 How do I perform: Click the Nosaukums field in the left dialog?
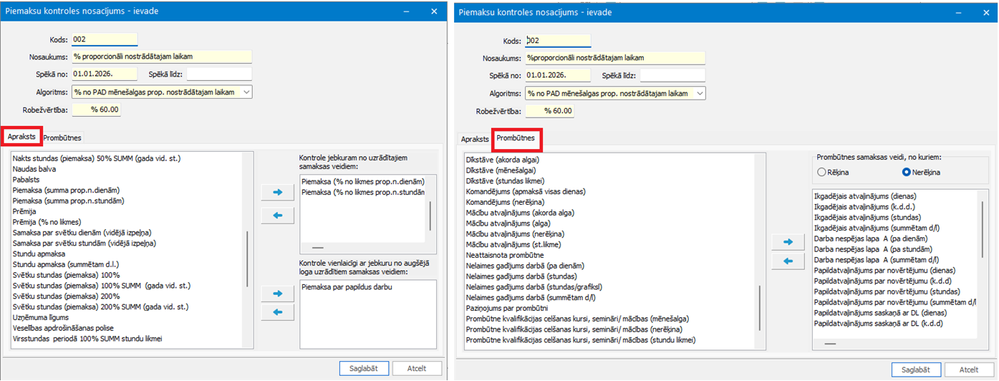point(162,57)
